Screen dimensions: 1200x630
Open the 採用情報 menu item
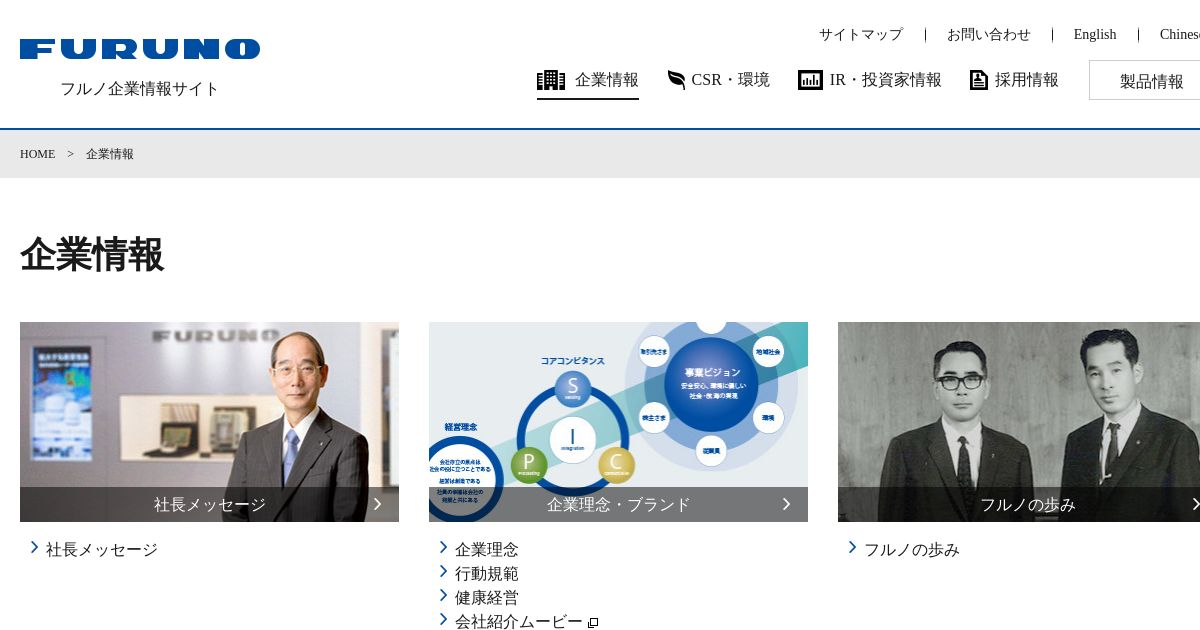[1014, 80]
